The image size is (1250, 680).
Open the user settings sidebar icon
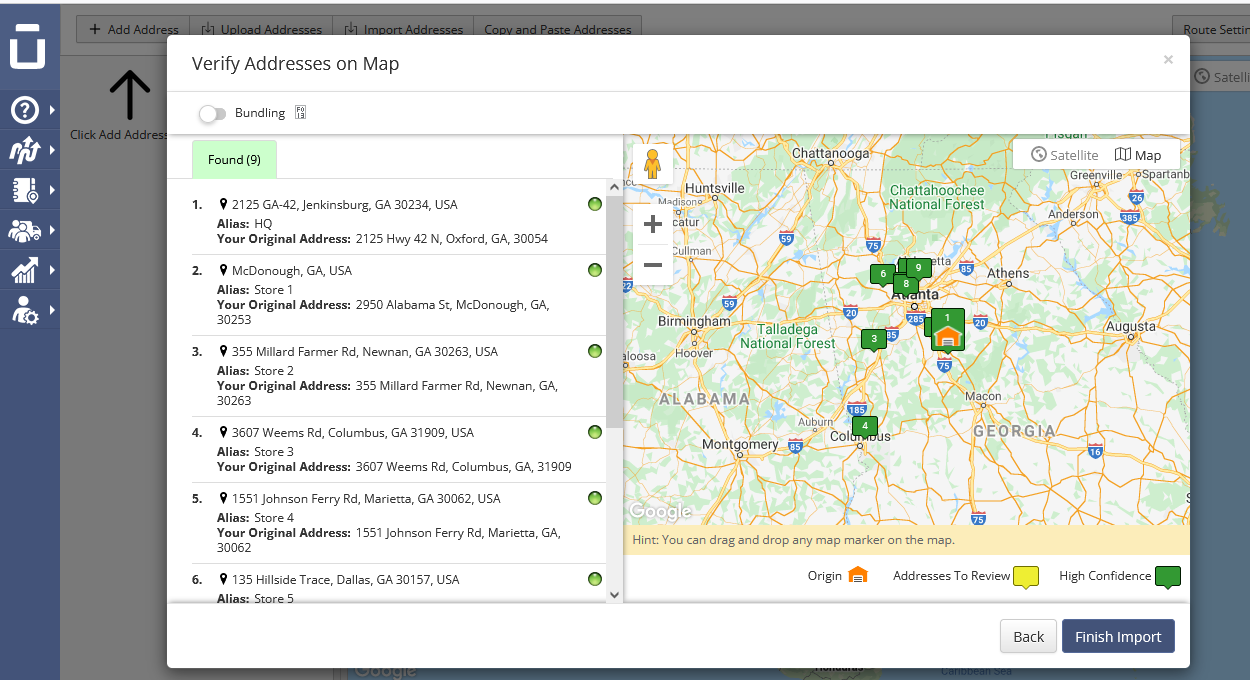(24, 310)
